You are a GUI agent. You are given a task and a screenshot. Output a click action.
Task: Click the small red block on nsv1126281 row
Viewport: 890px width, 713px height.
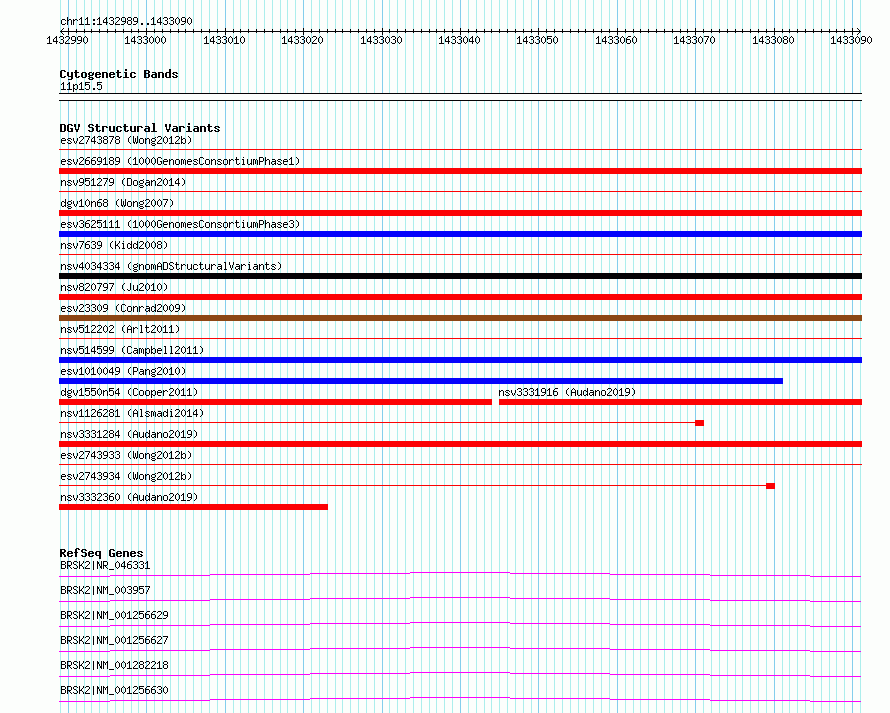pos(699,423)
